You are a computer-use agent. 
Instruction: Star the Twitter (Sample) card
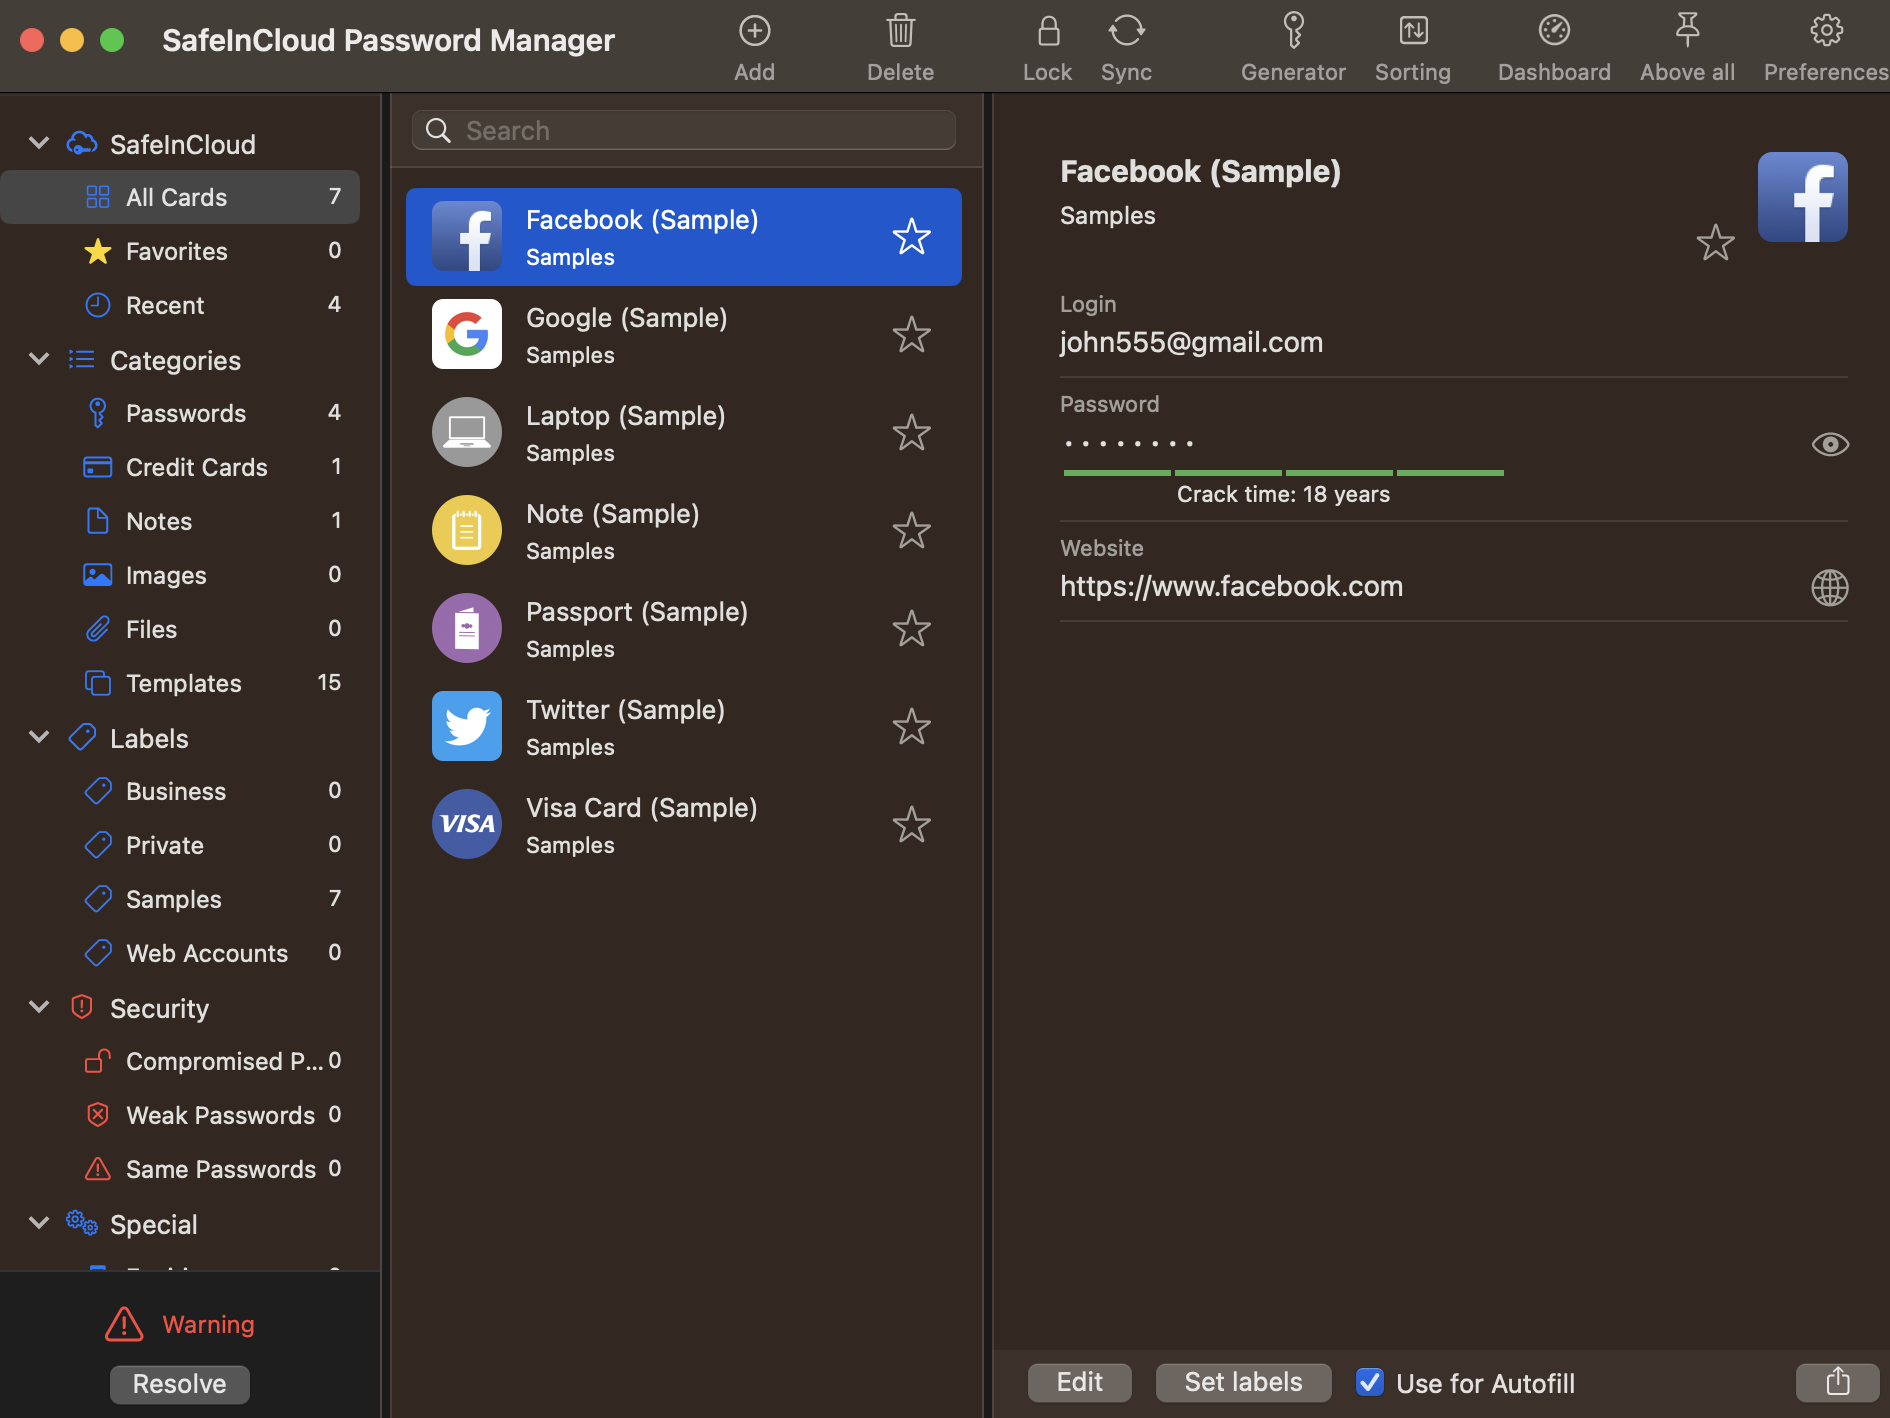[911, 726]
